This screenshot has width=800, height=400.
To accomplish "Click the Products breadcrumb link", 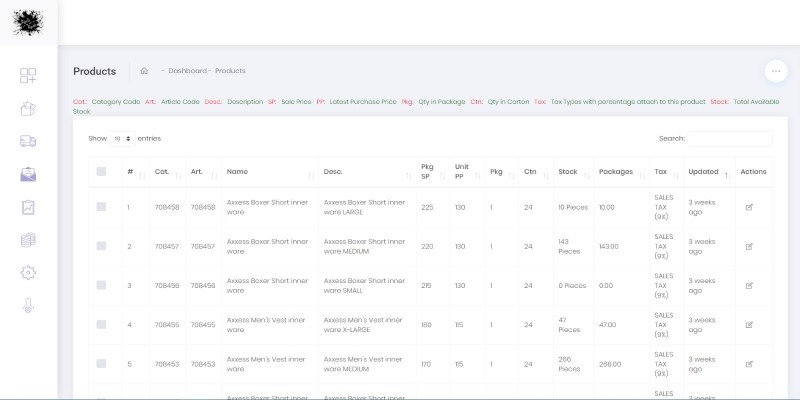I will coord(230,71).
